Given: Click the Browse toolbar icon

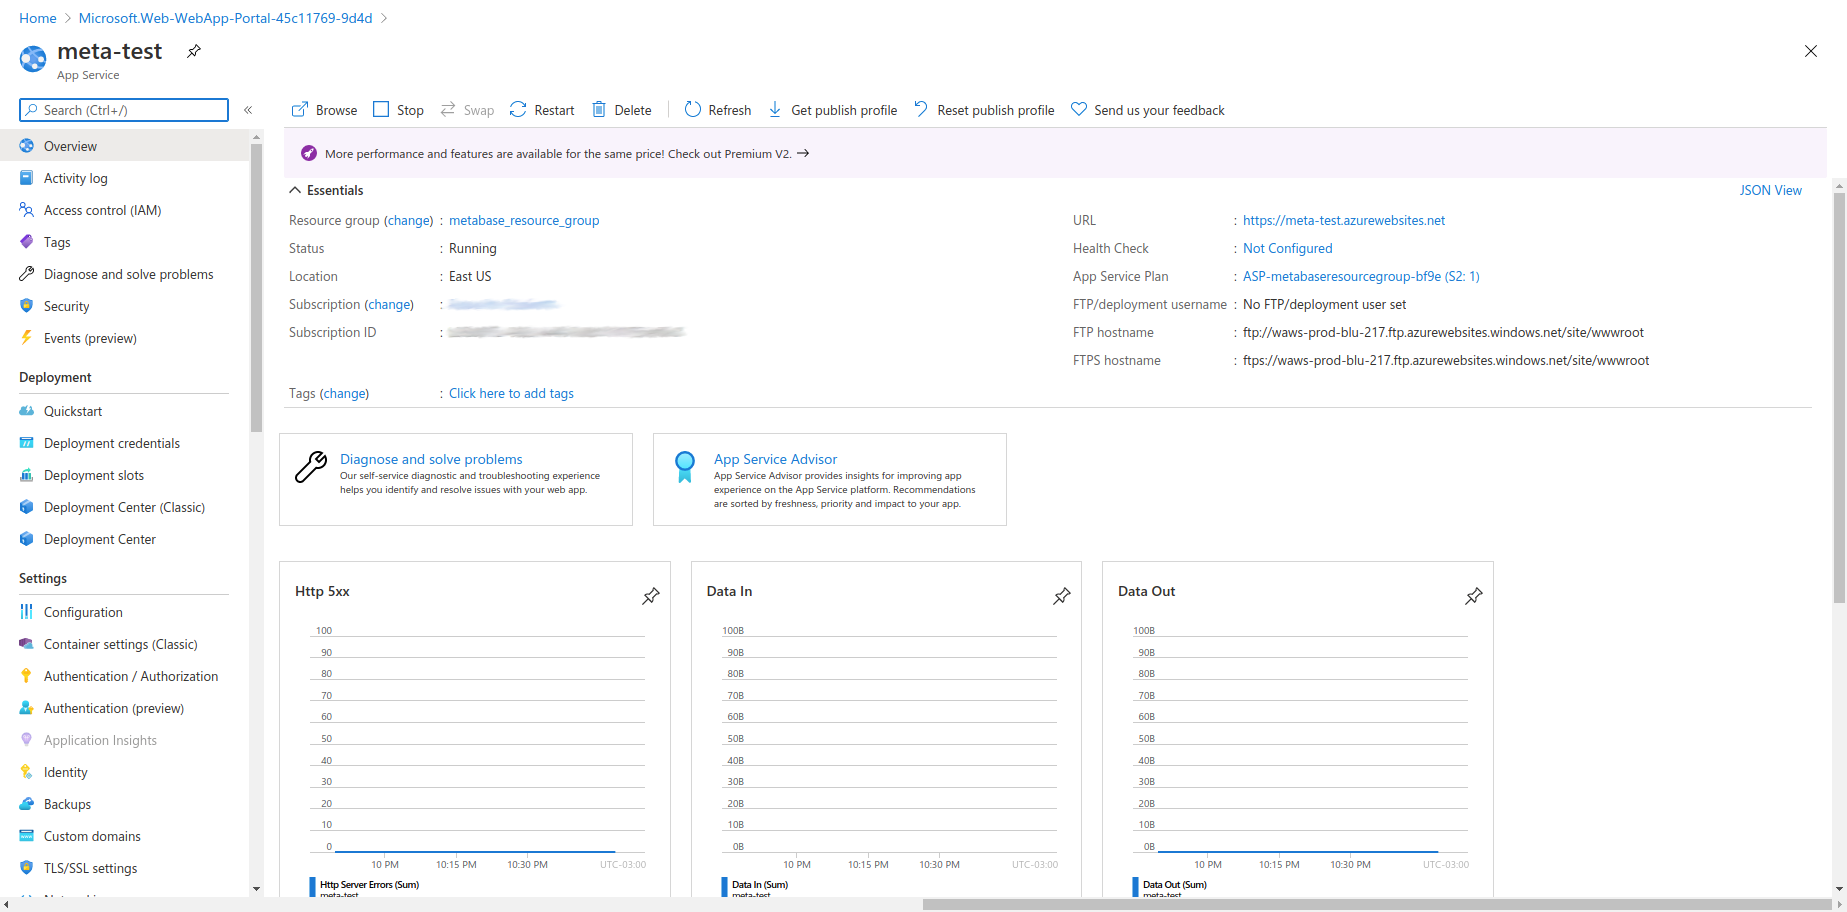Looking at the screenshot, I should pyautogui.click(x=299, y=110).
